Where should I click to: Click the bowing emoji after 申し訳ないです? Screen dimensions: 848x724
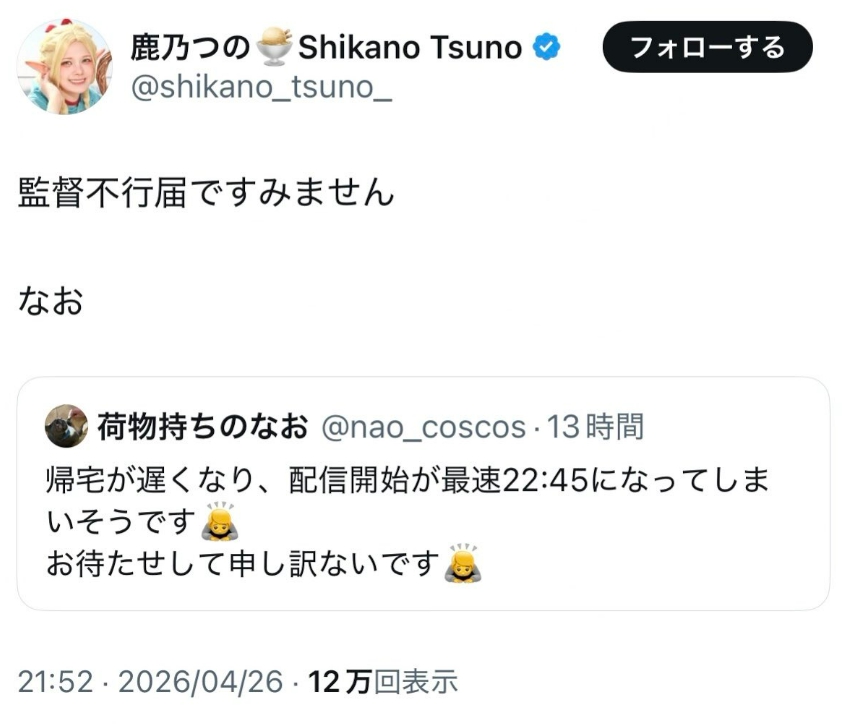click(x=463, y=565)
